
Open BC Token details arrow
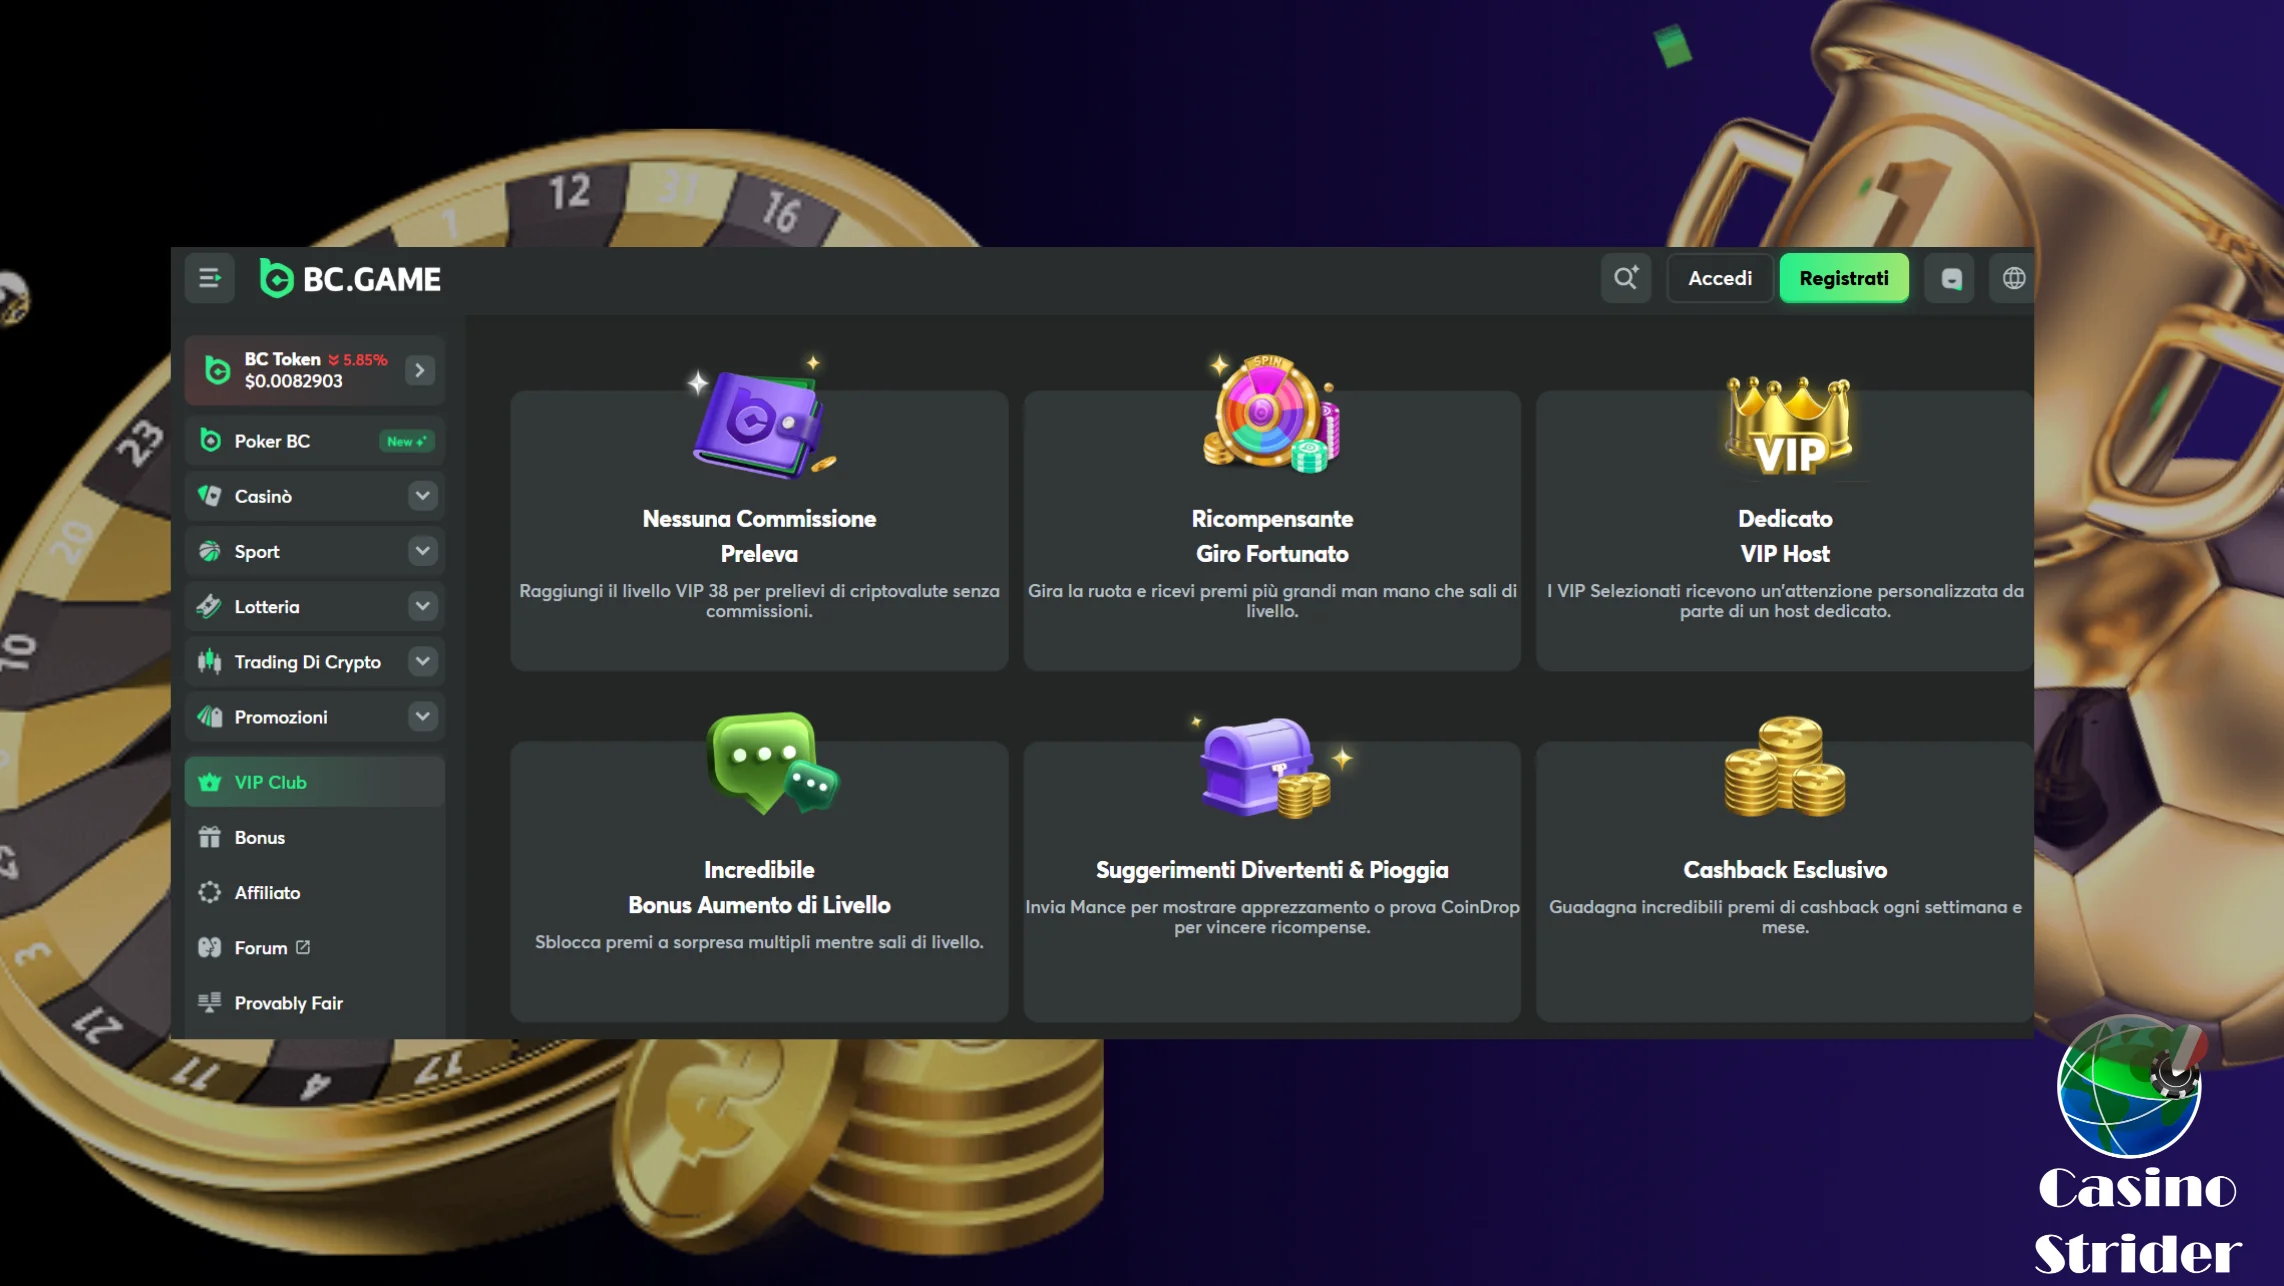coord(420,370)
